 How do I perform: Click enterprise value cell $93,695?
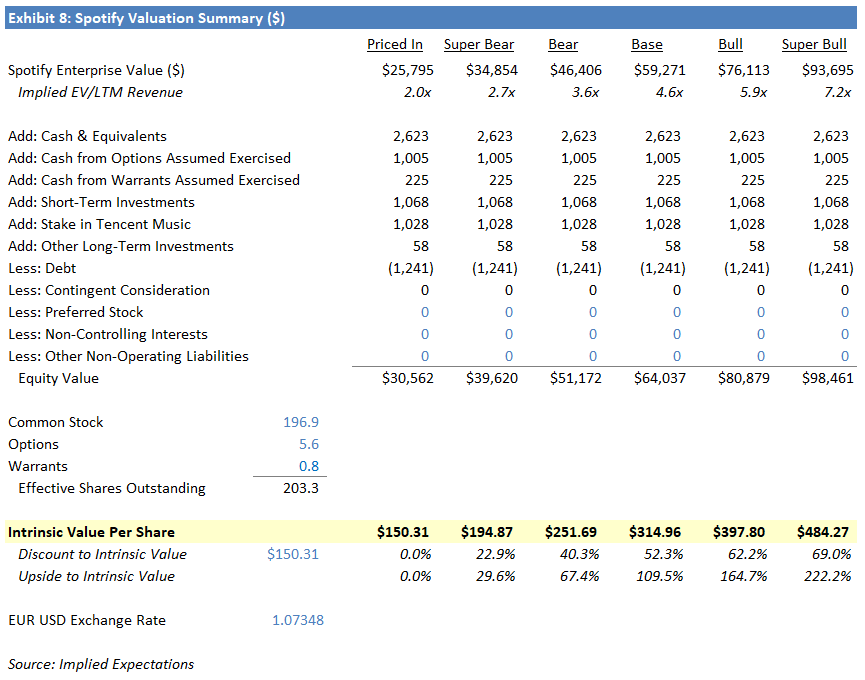827,71
